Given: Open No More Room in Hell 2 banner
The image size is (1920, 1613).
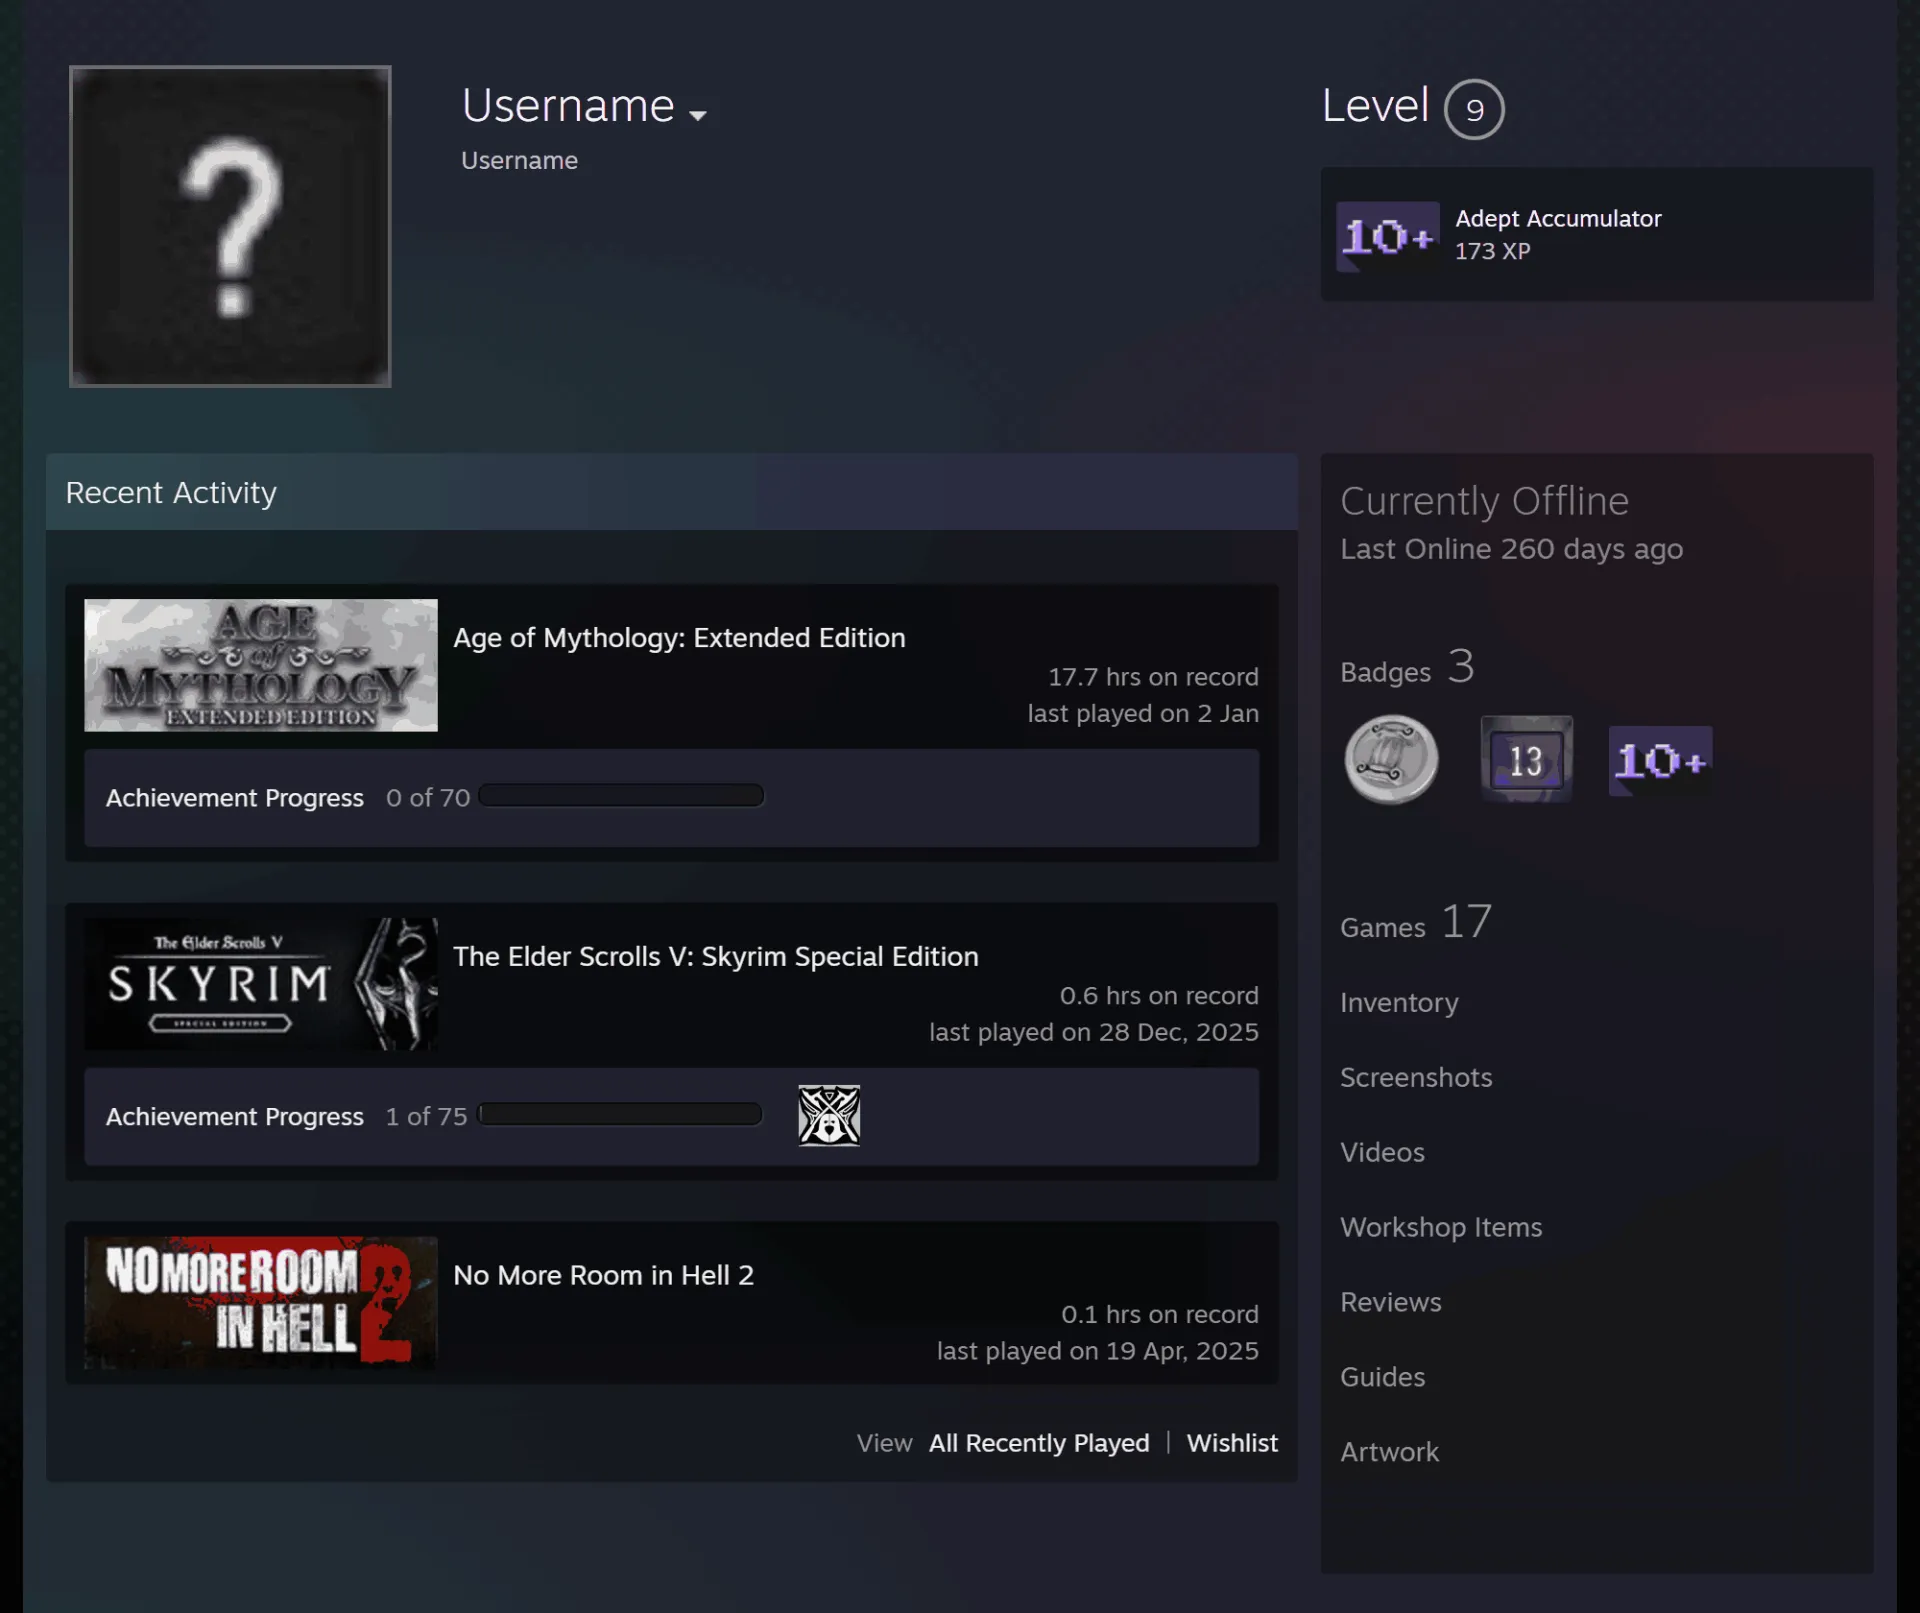Looking at the screenshot, I should tap(261, 1303).
